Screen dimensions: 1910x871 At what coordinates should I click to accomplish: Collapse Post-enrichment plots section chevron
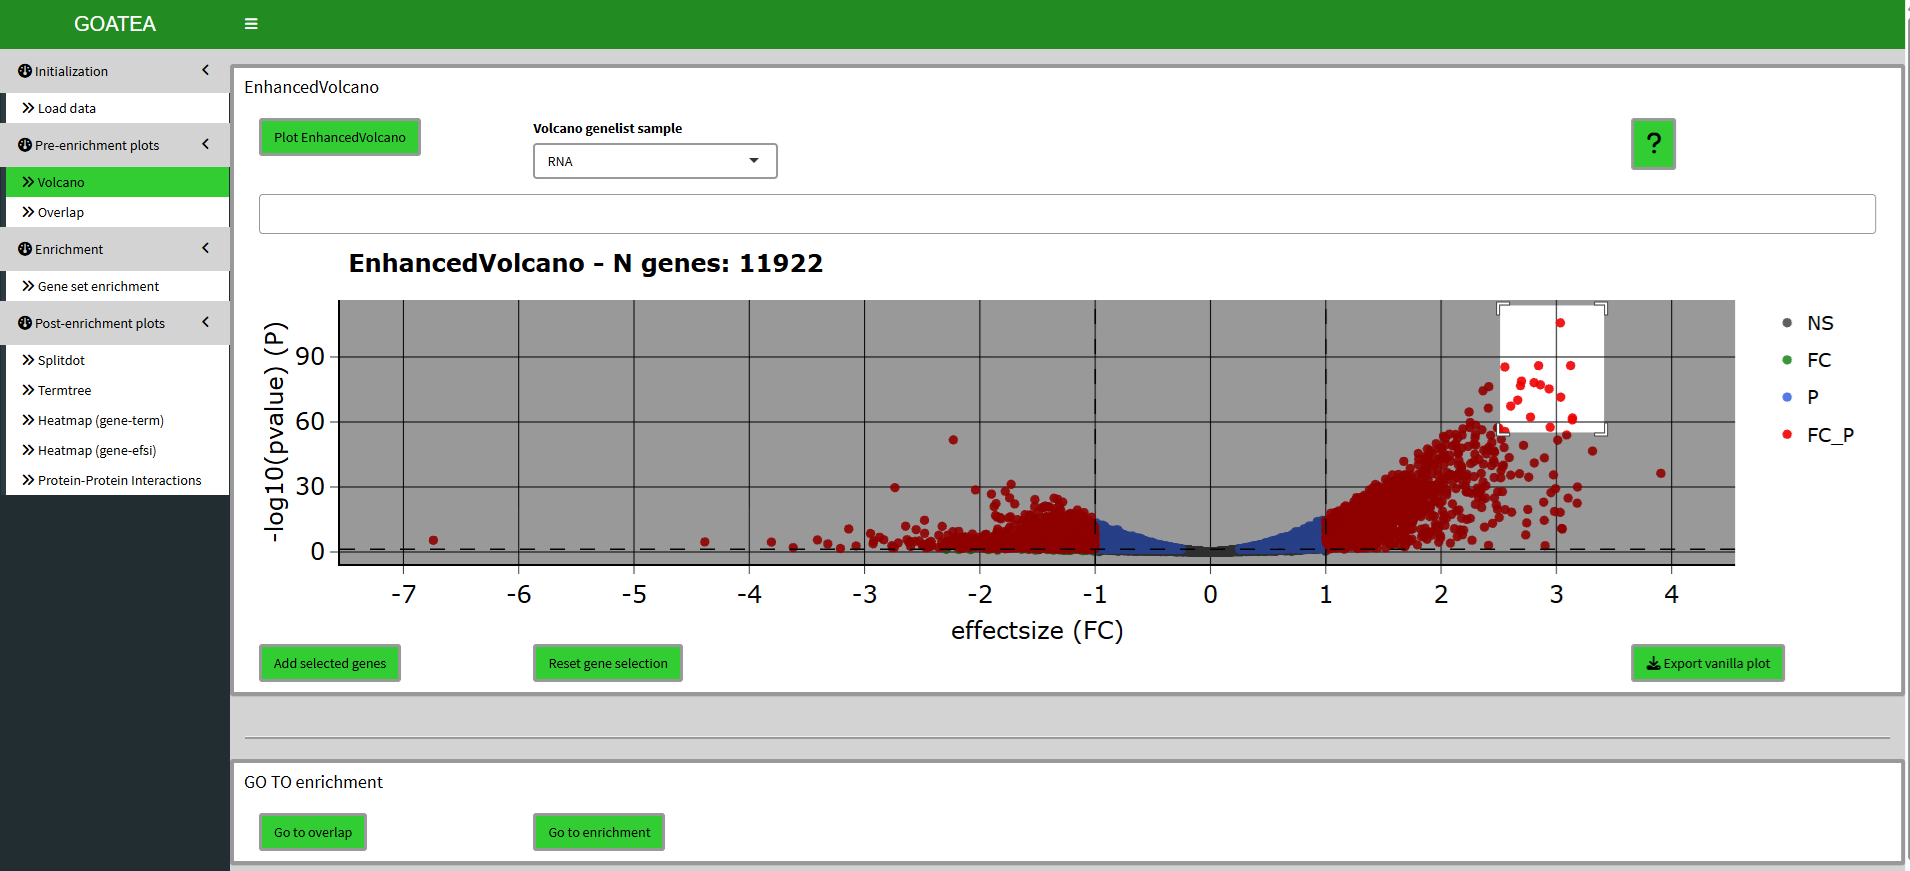(206, 322)
